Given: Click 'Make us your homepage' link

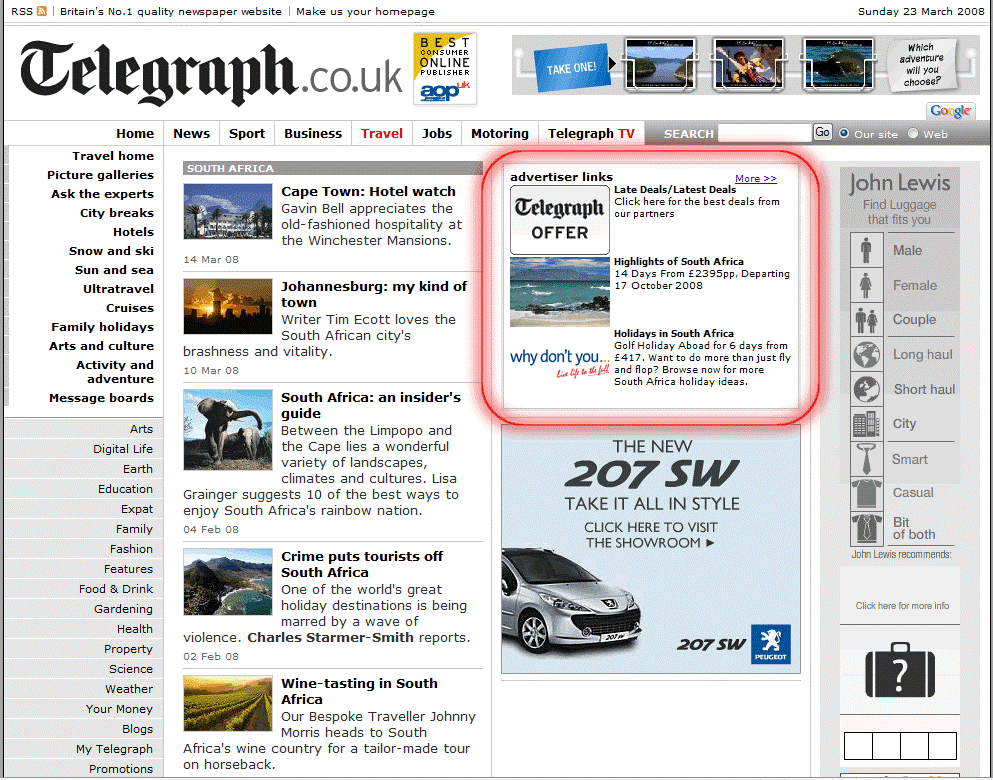Looking at the screenshot, I should [x=365, y=11].
